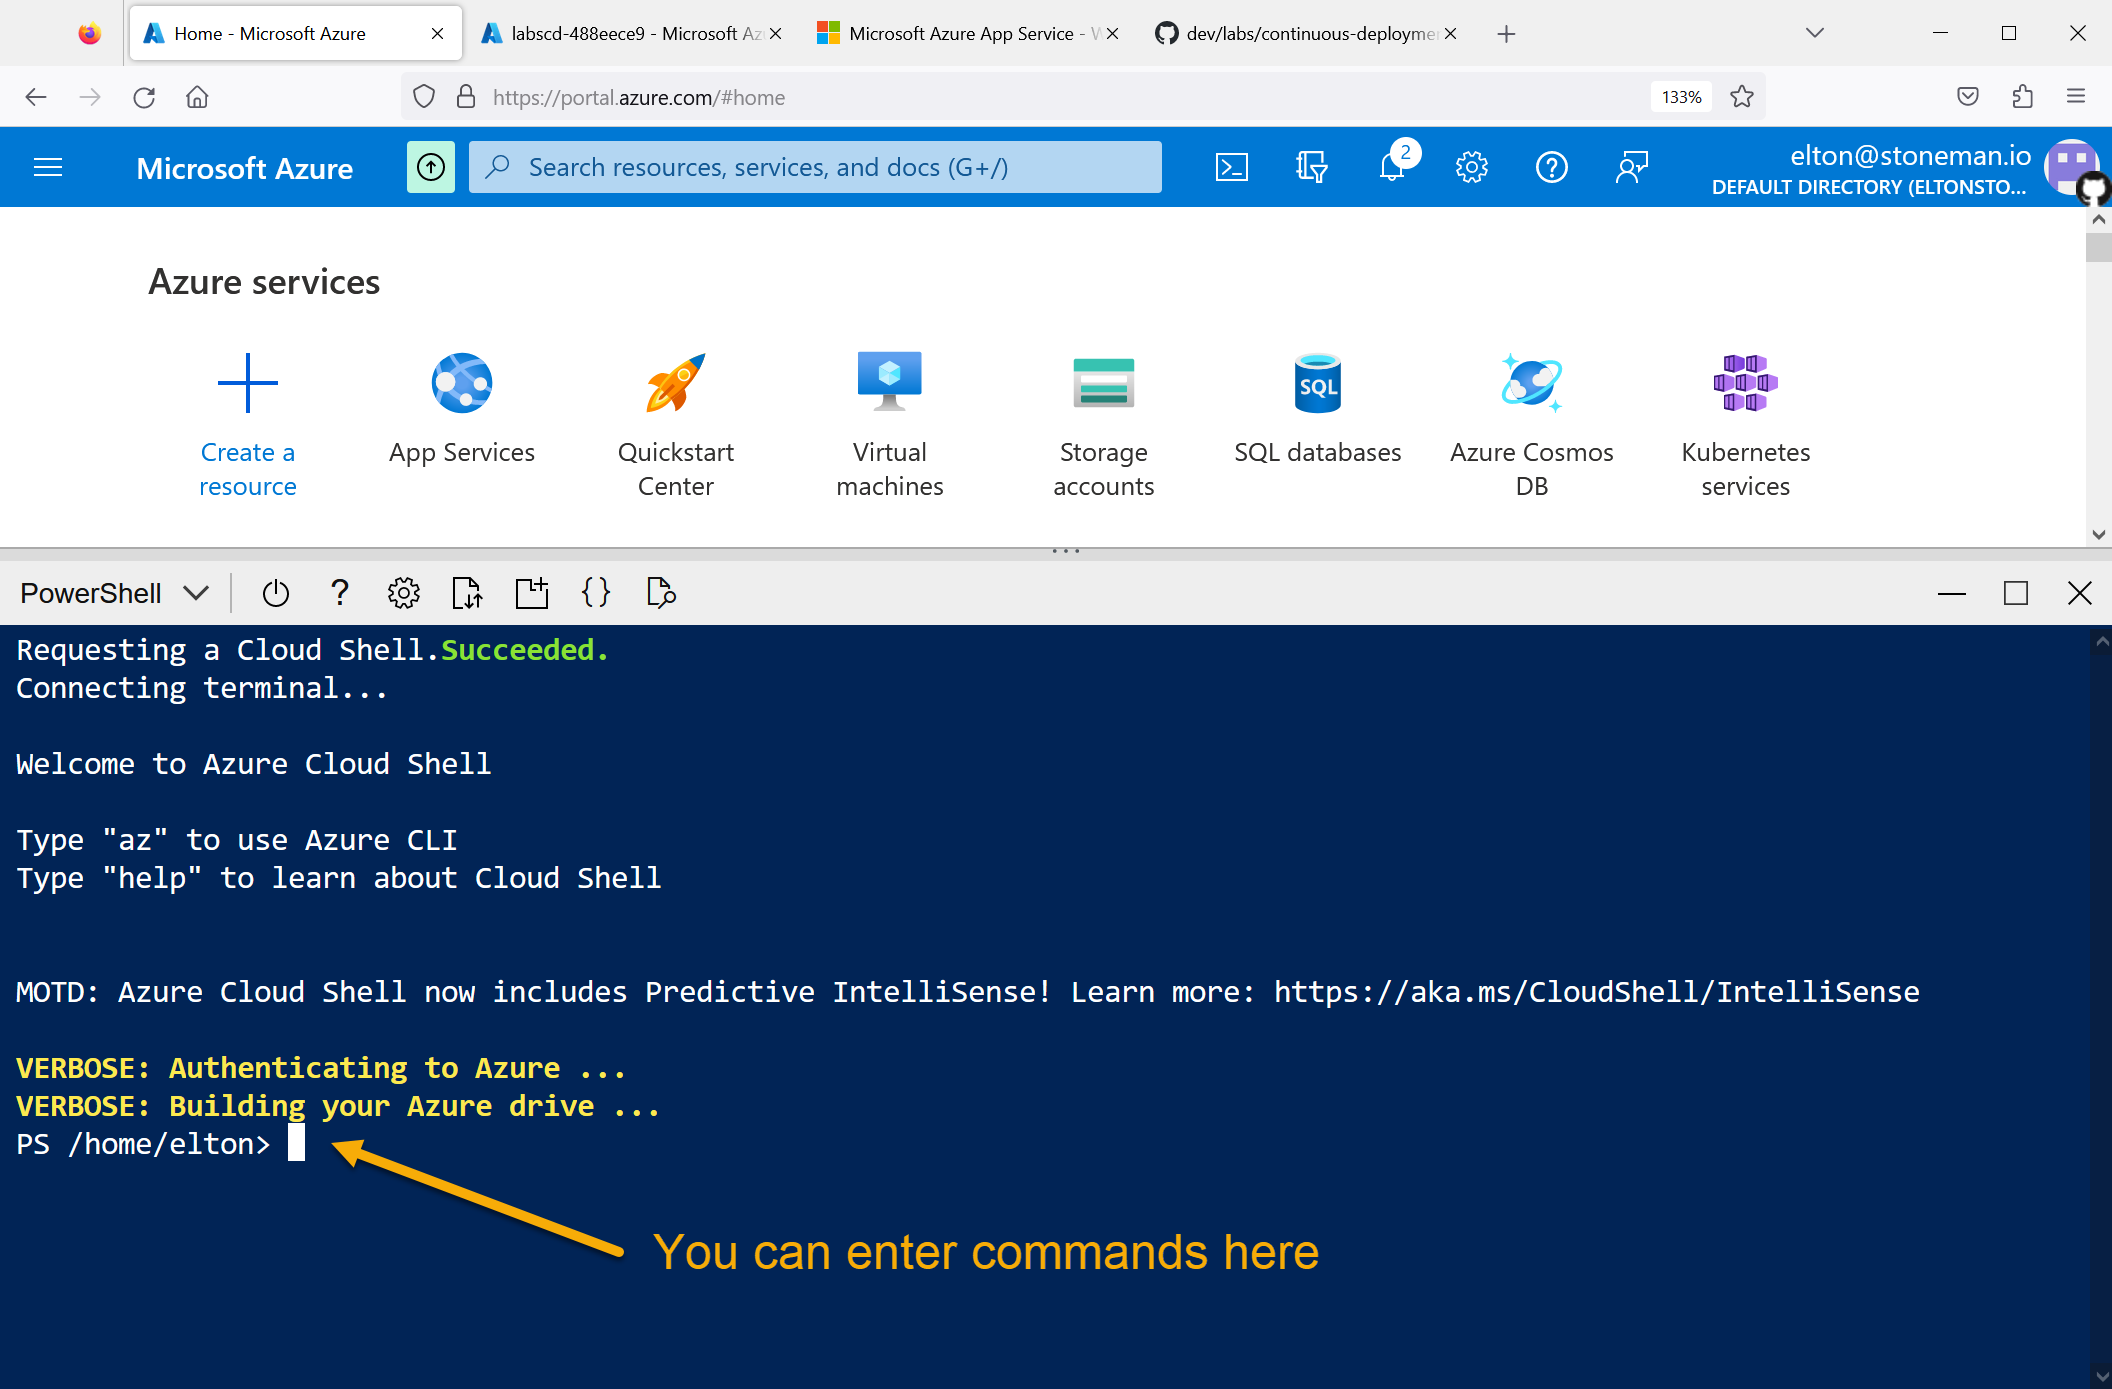2112x1389 pixels.
Task: Go to Firefox home page
Action: point(197,97)
